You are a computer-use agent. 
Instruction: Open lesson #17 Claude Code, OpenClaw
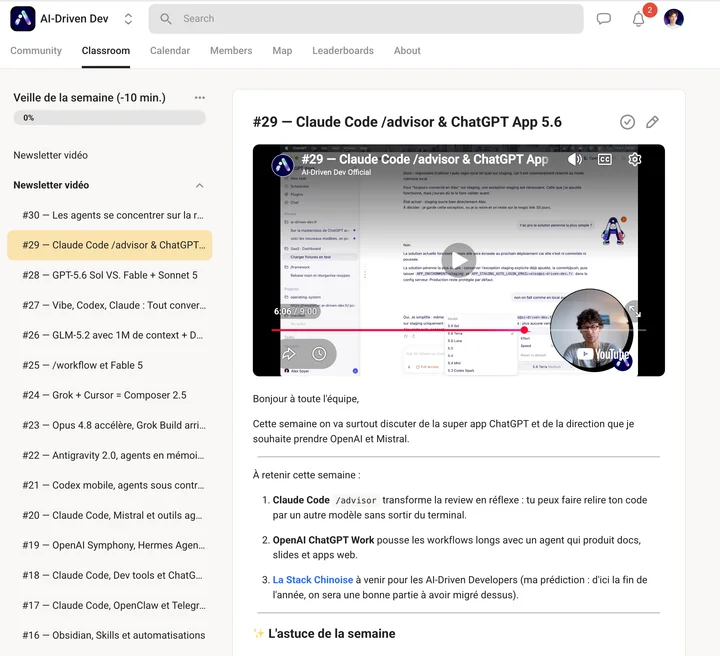tap(109, 606)
